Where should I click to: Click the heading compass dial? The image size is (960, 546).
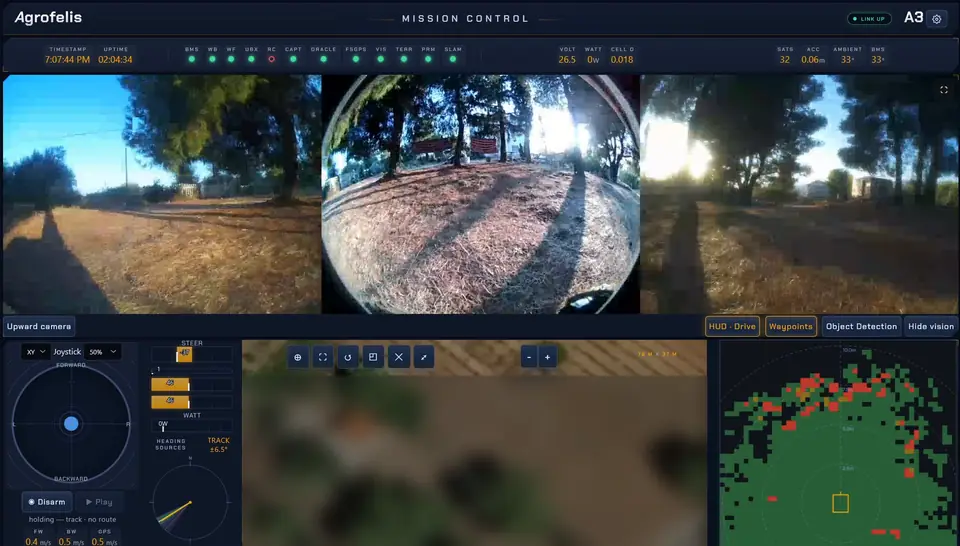point(190,503)
